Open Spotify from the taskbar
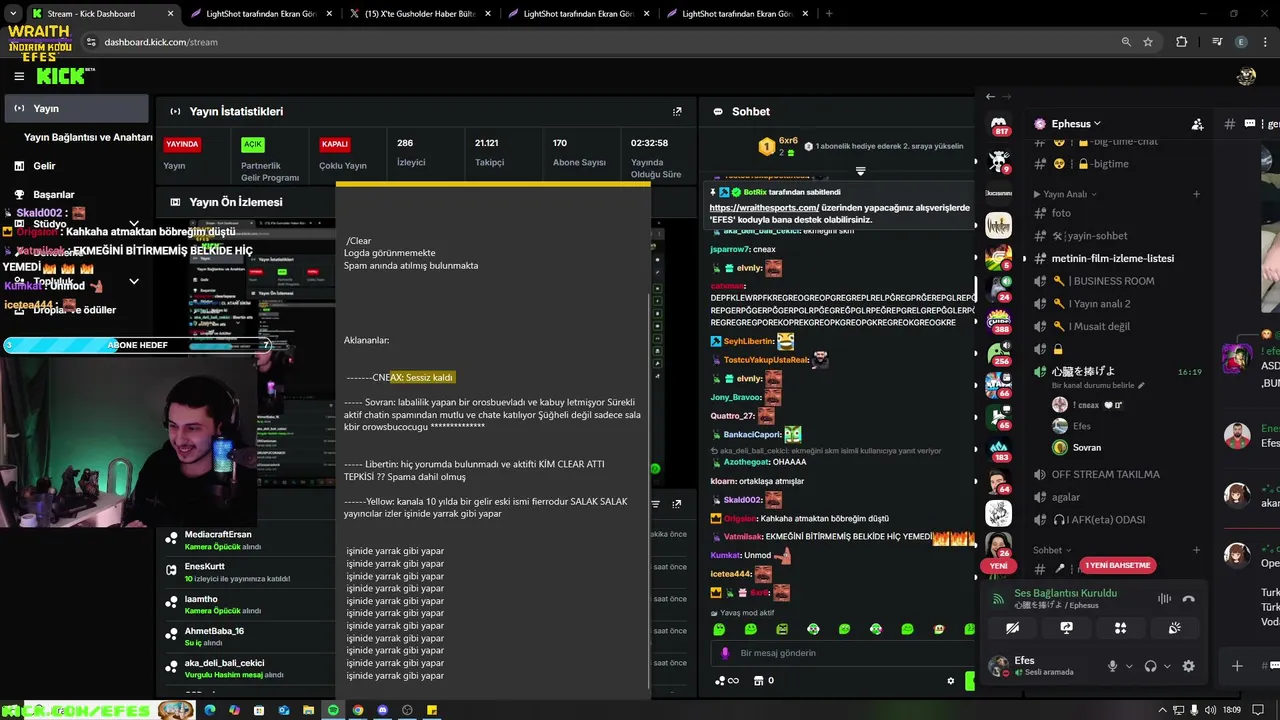Viewport: 1280px width, 720px height. (332, 710)
